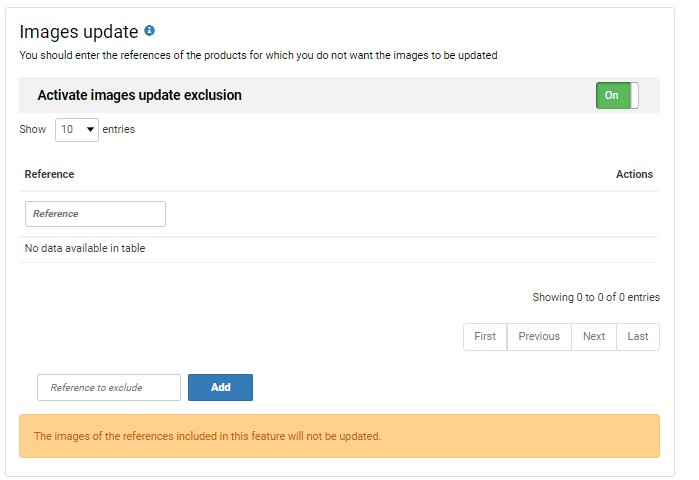Go to the First page
The width and height of the screenshot is (699, 480).
(x=485, y=337)
